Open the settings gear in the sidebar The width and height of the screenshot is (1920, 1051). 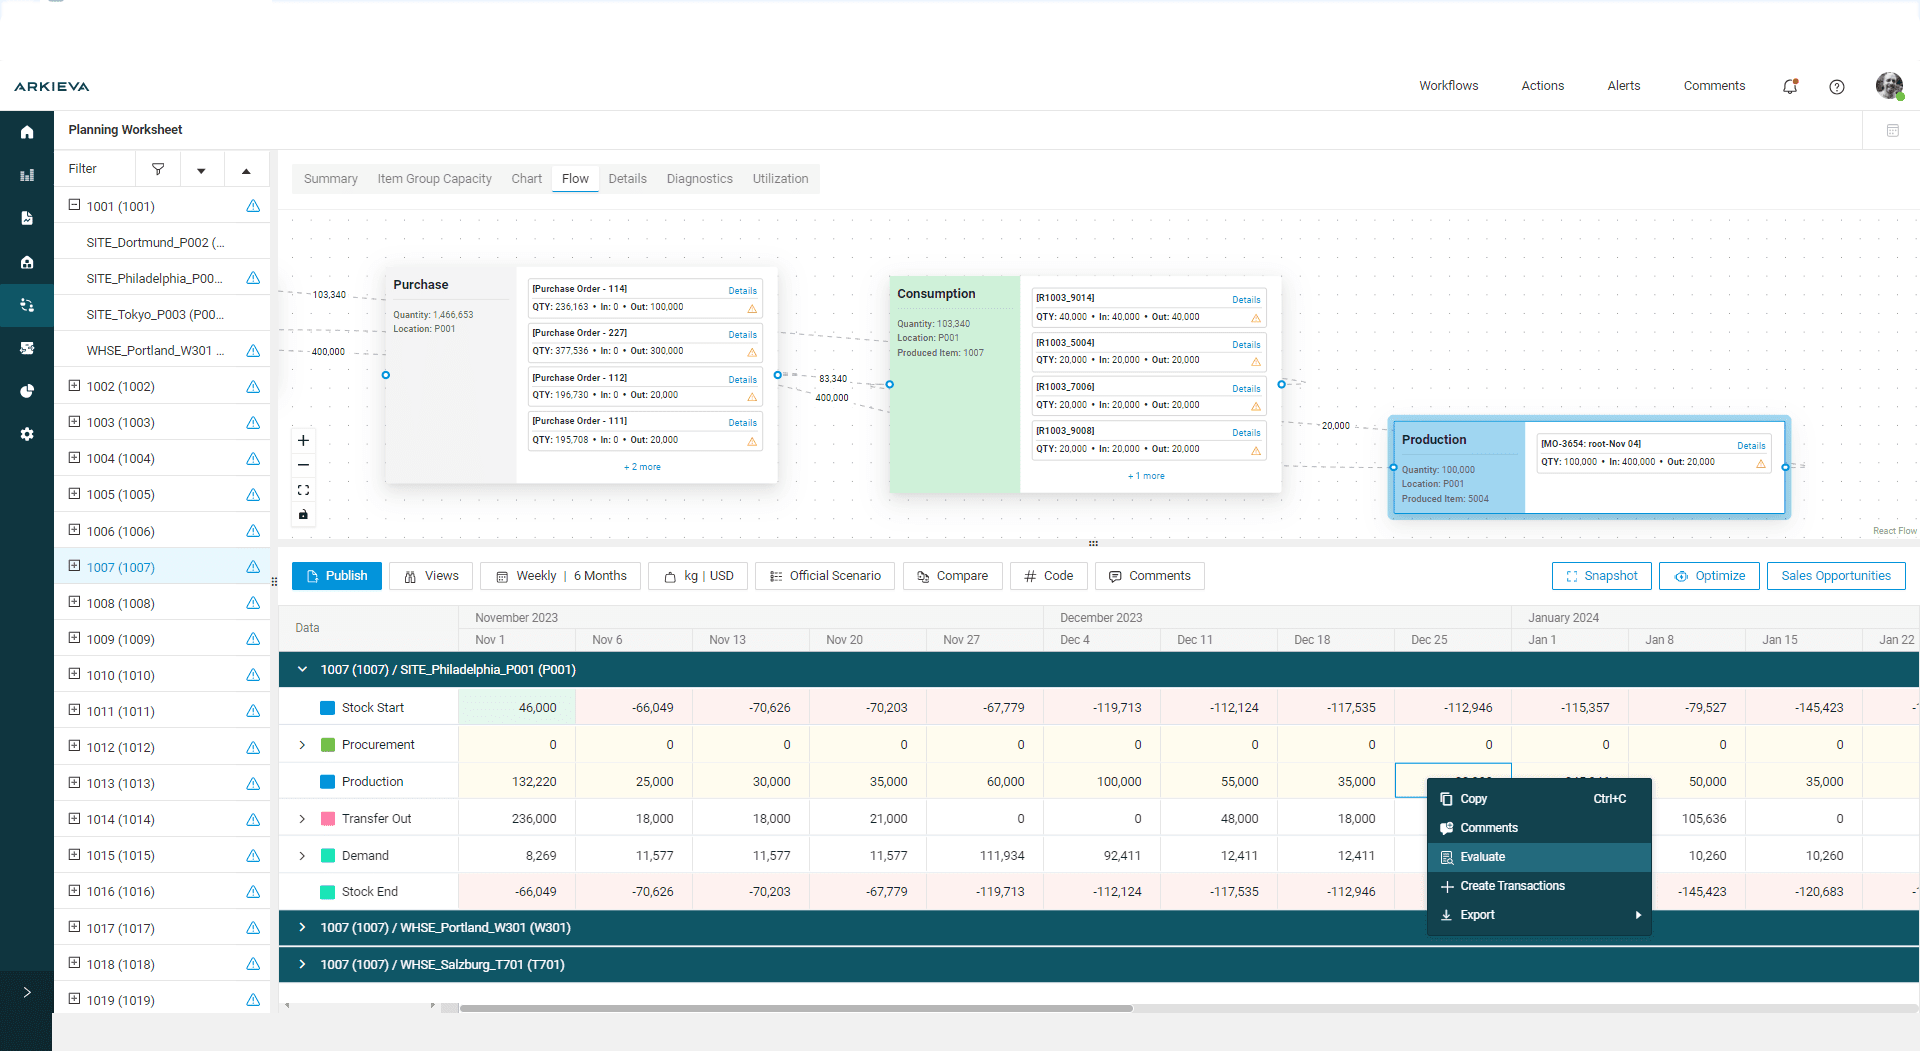click(27, 434)
